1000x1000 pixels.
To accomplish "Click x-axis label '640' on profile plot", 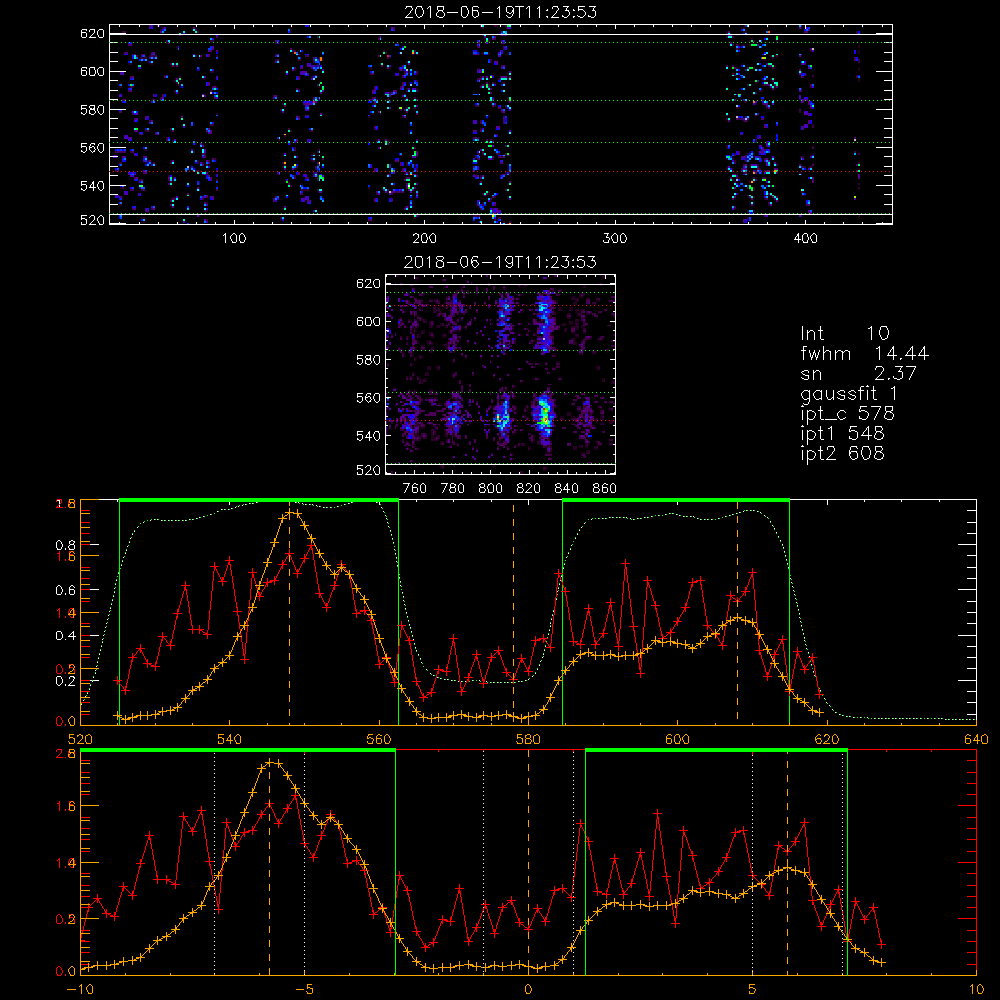I will click(x=976, y=740).
